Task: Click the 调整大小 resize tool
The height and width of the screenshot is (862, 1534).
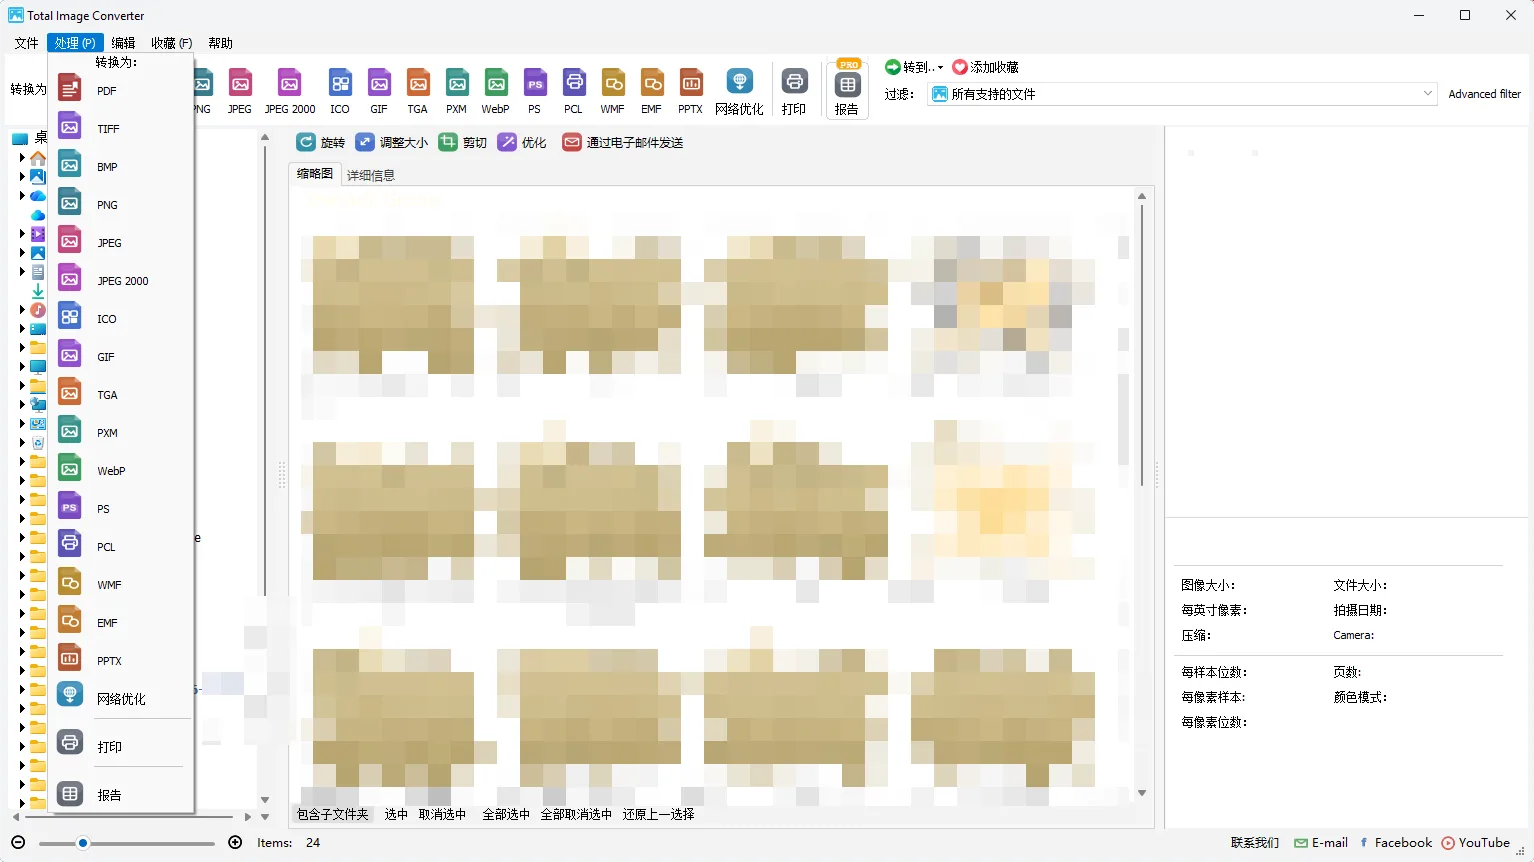Action: pyautogui.click(x=392, y=143)
